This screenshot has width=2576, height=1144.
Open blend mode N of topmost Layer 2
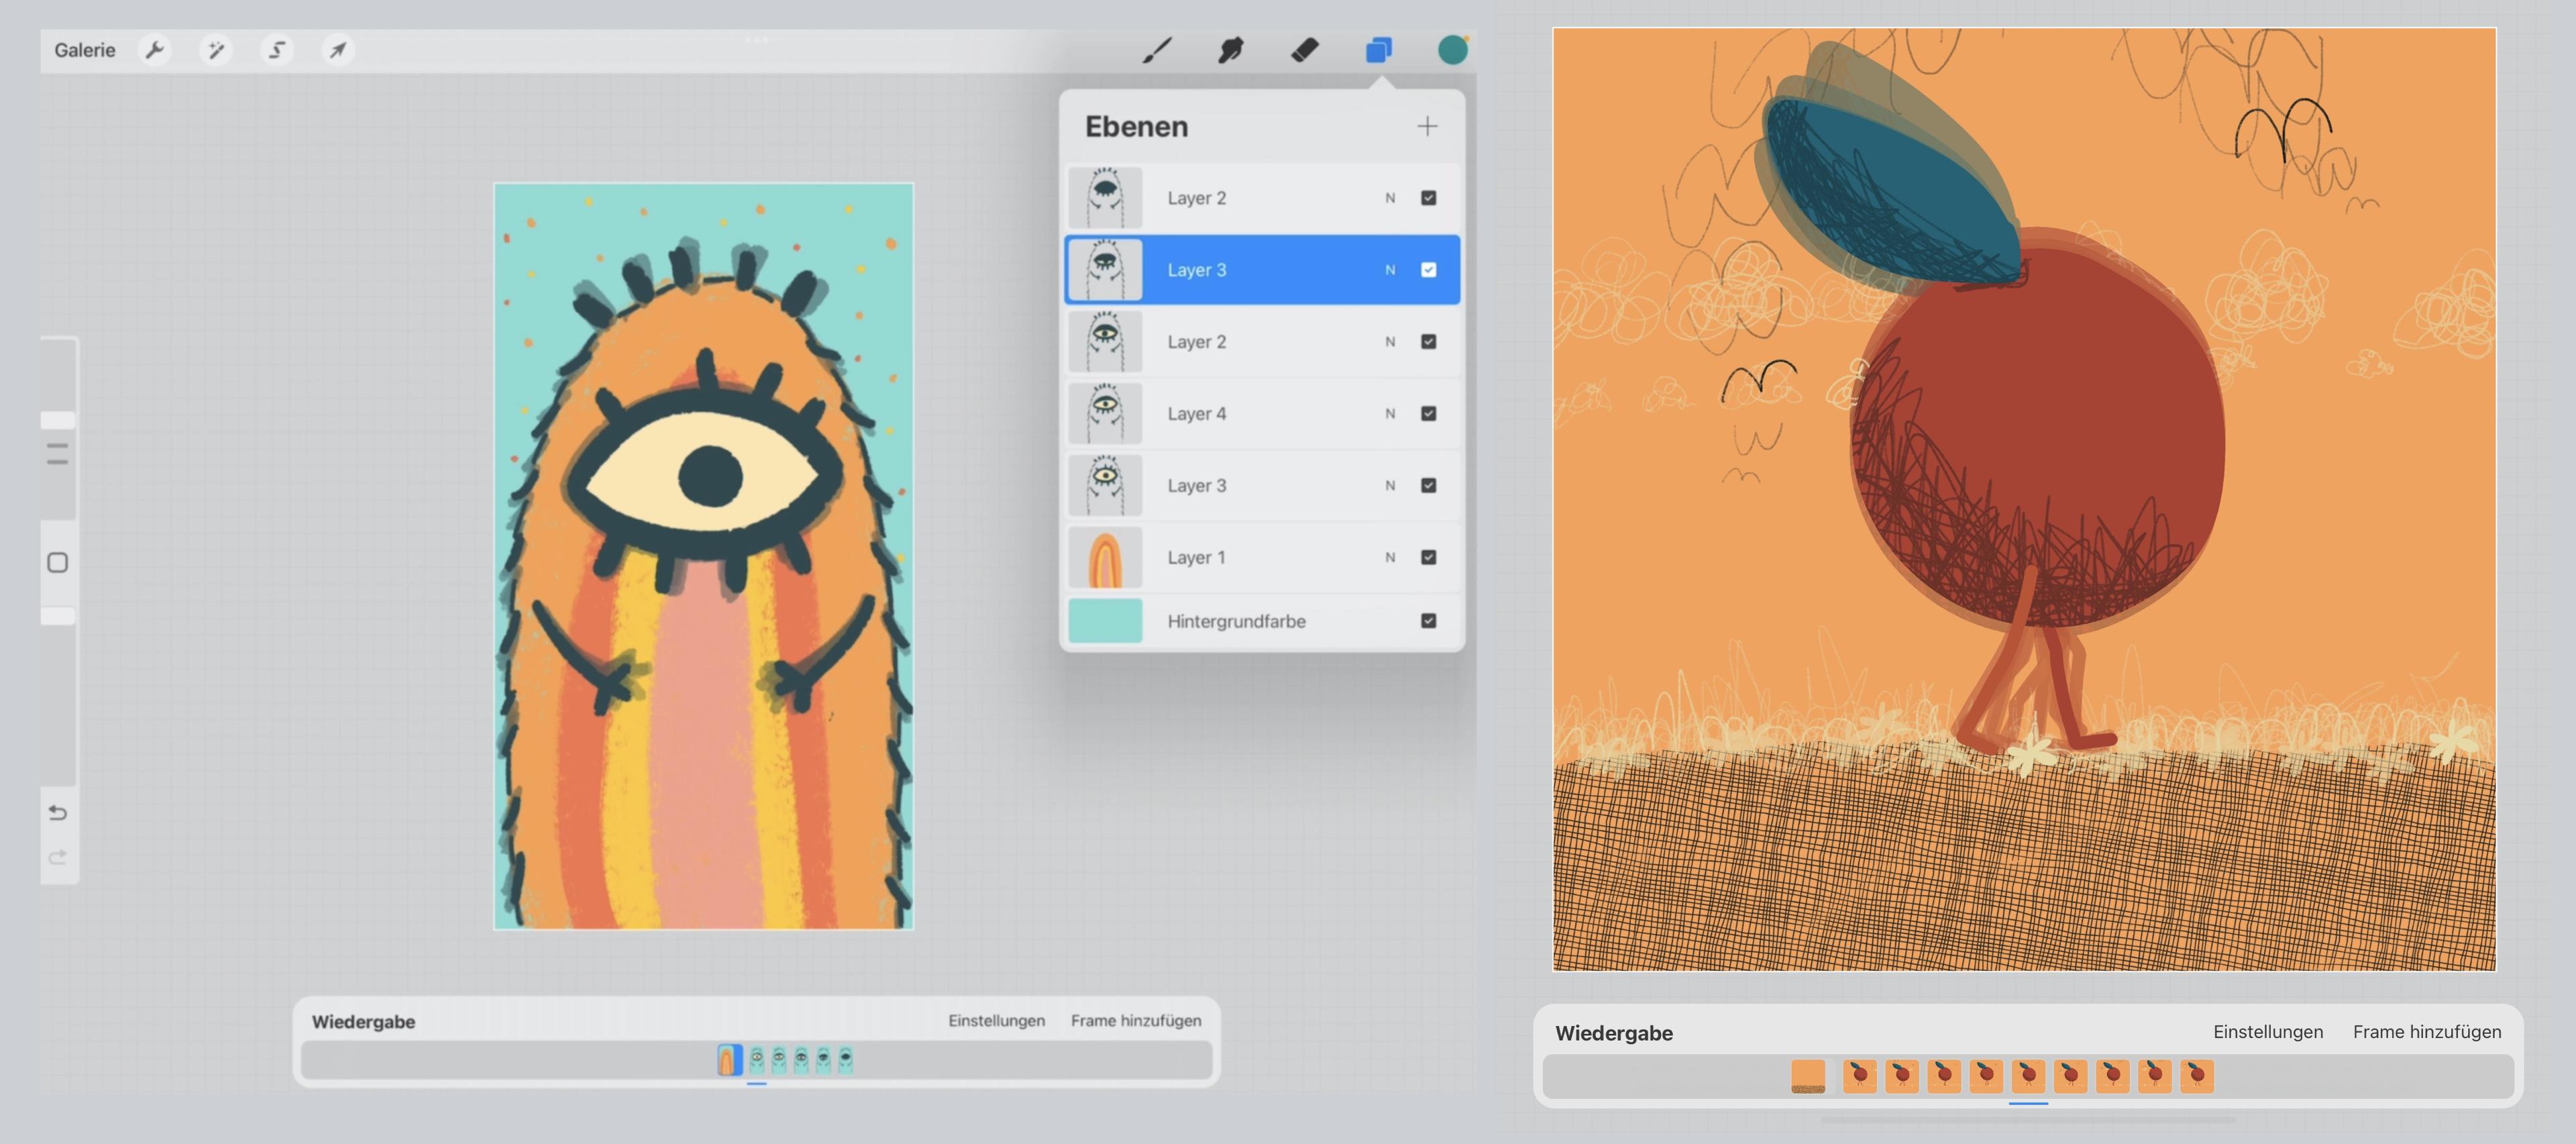1390,198
